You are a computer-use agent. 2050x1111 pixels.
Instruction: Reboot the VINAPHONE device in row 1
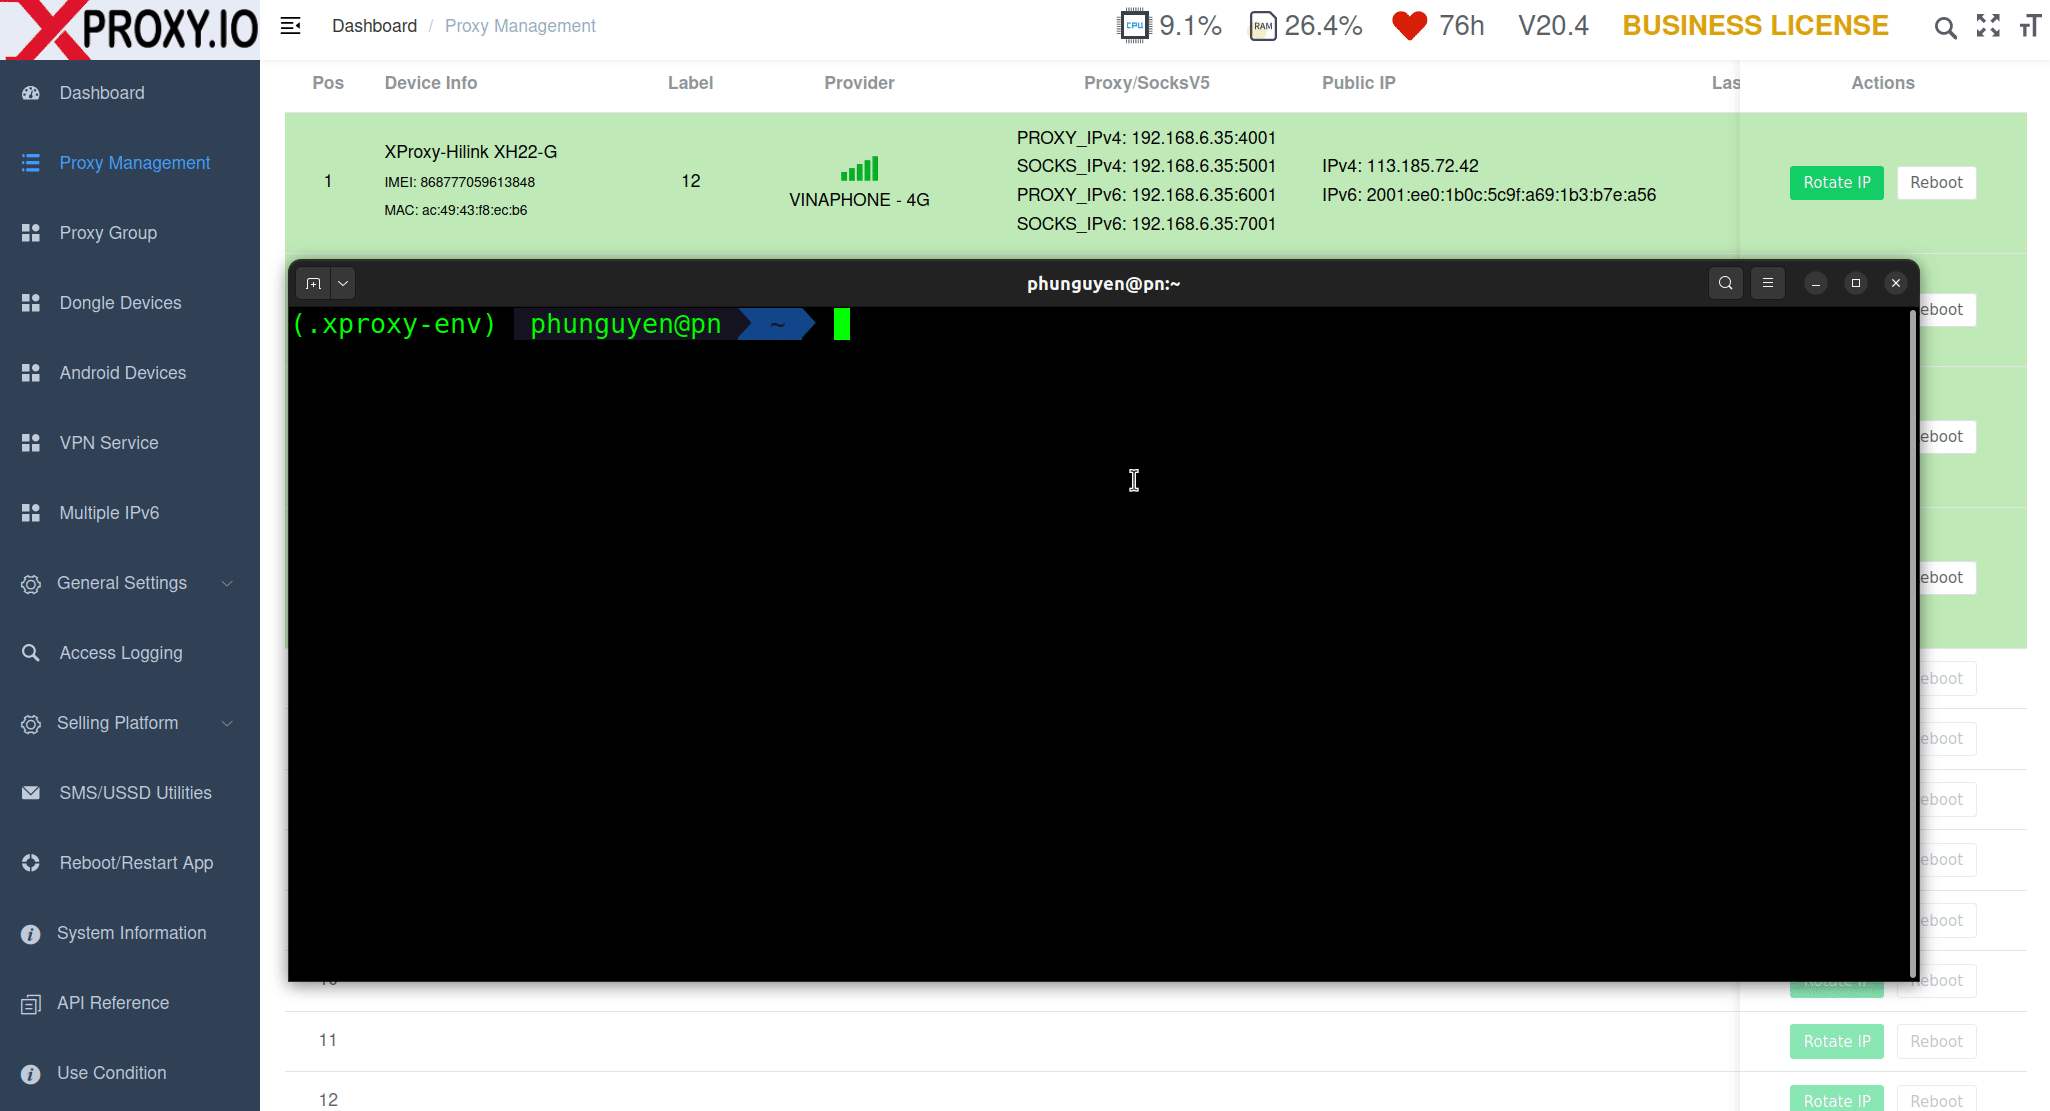point(1936,182)
